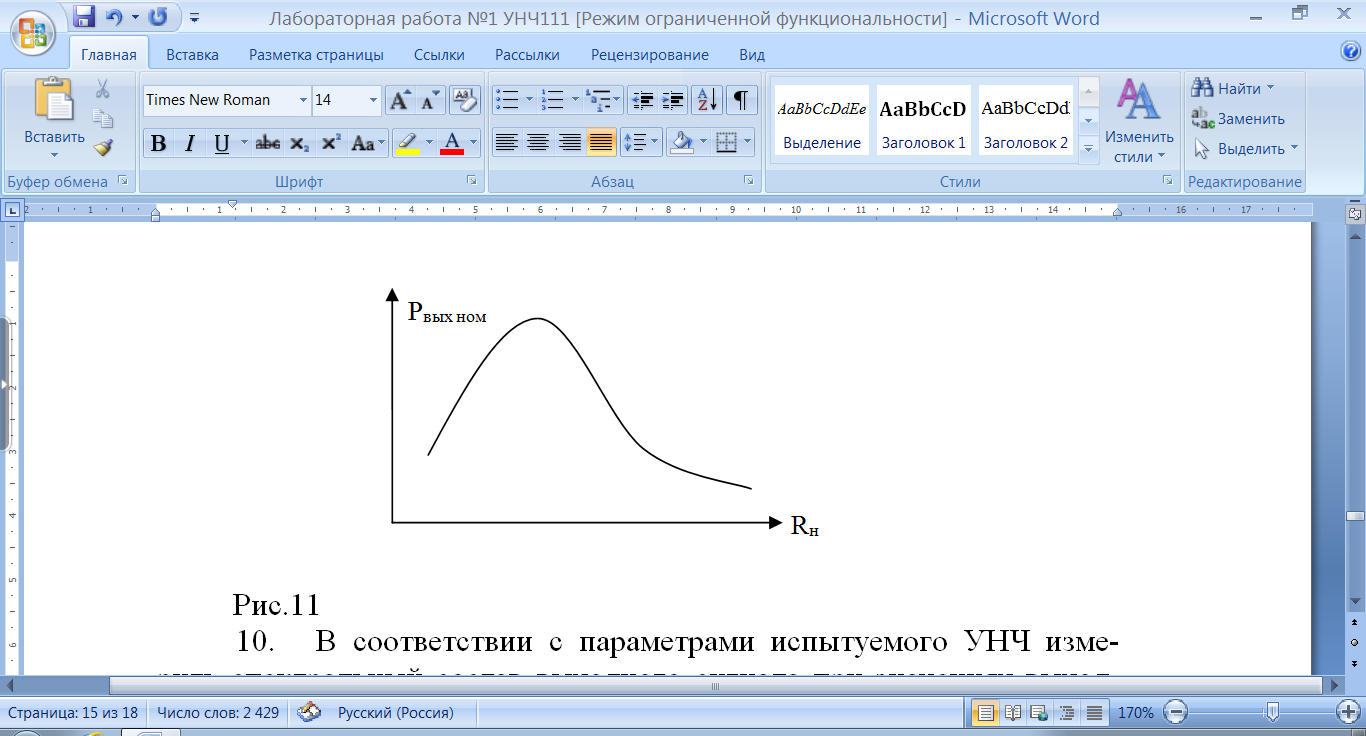Image resolution: width=1366 pixels, height=736 pixels.
Task: Switch to the Вставка tab
Action: point(192,55)
